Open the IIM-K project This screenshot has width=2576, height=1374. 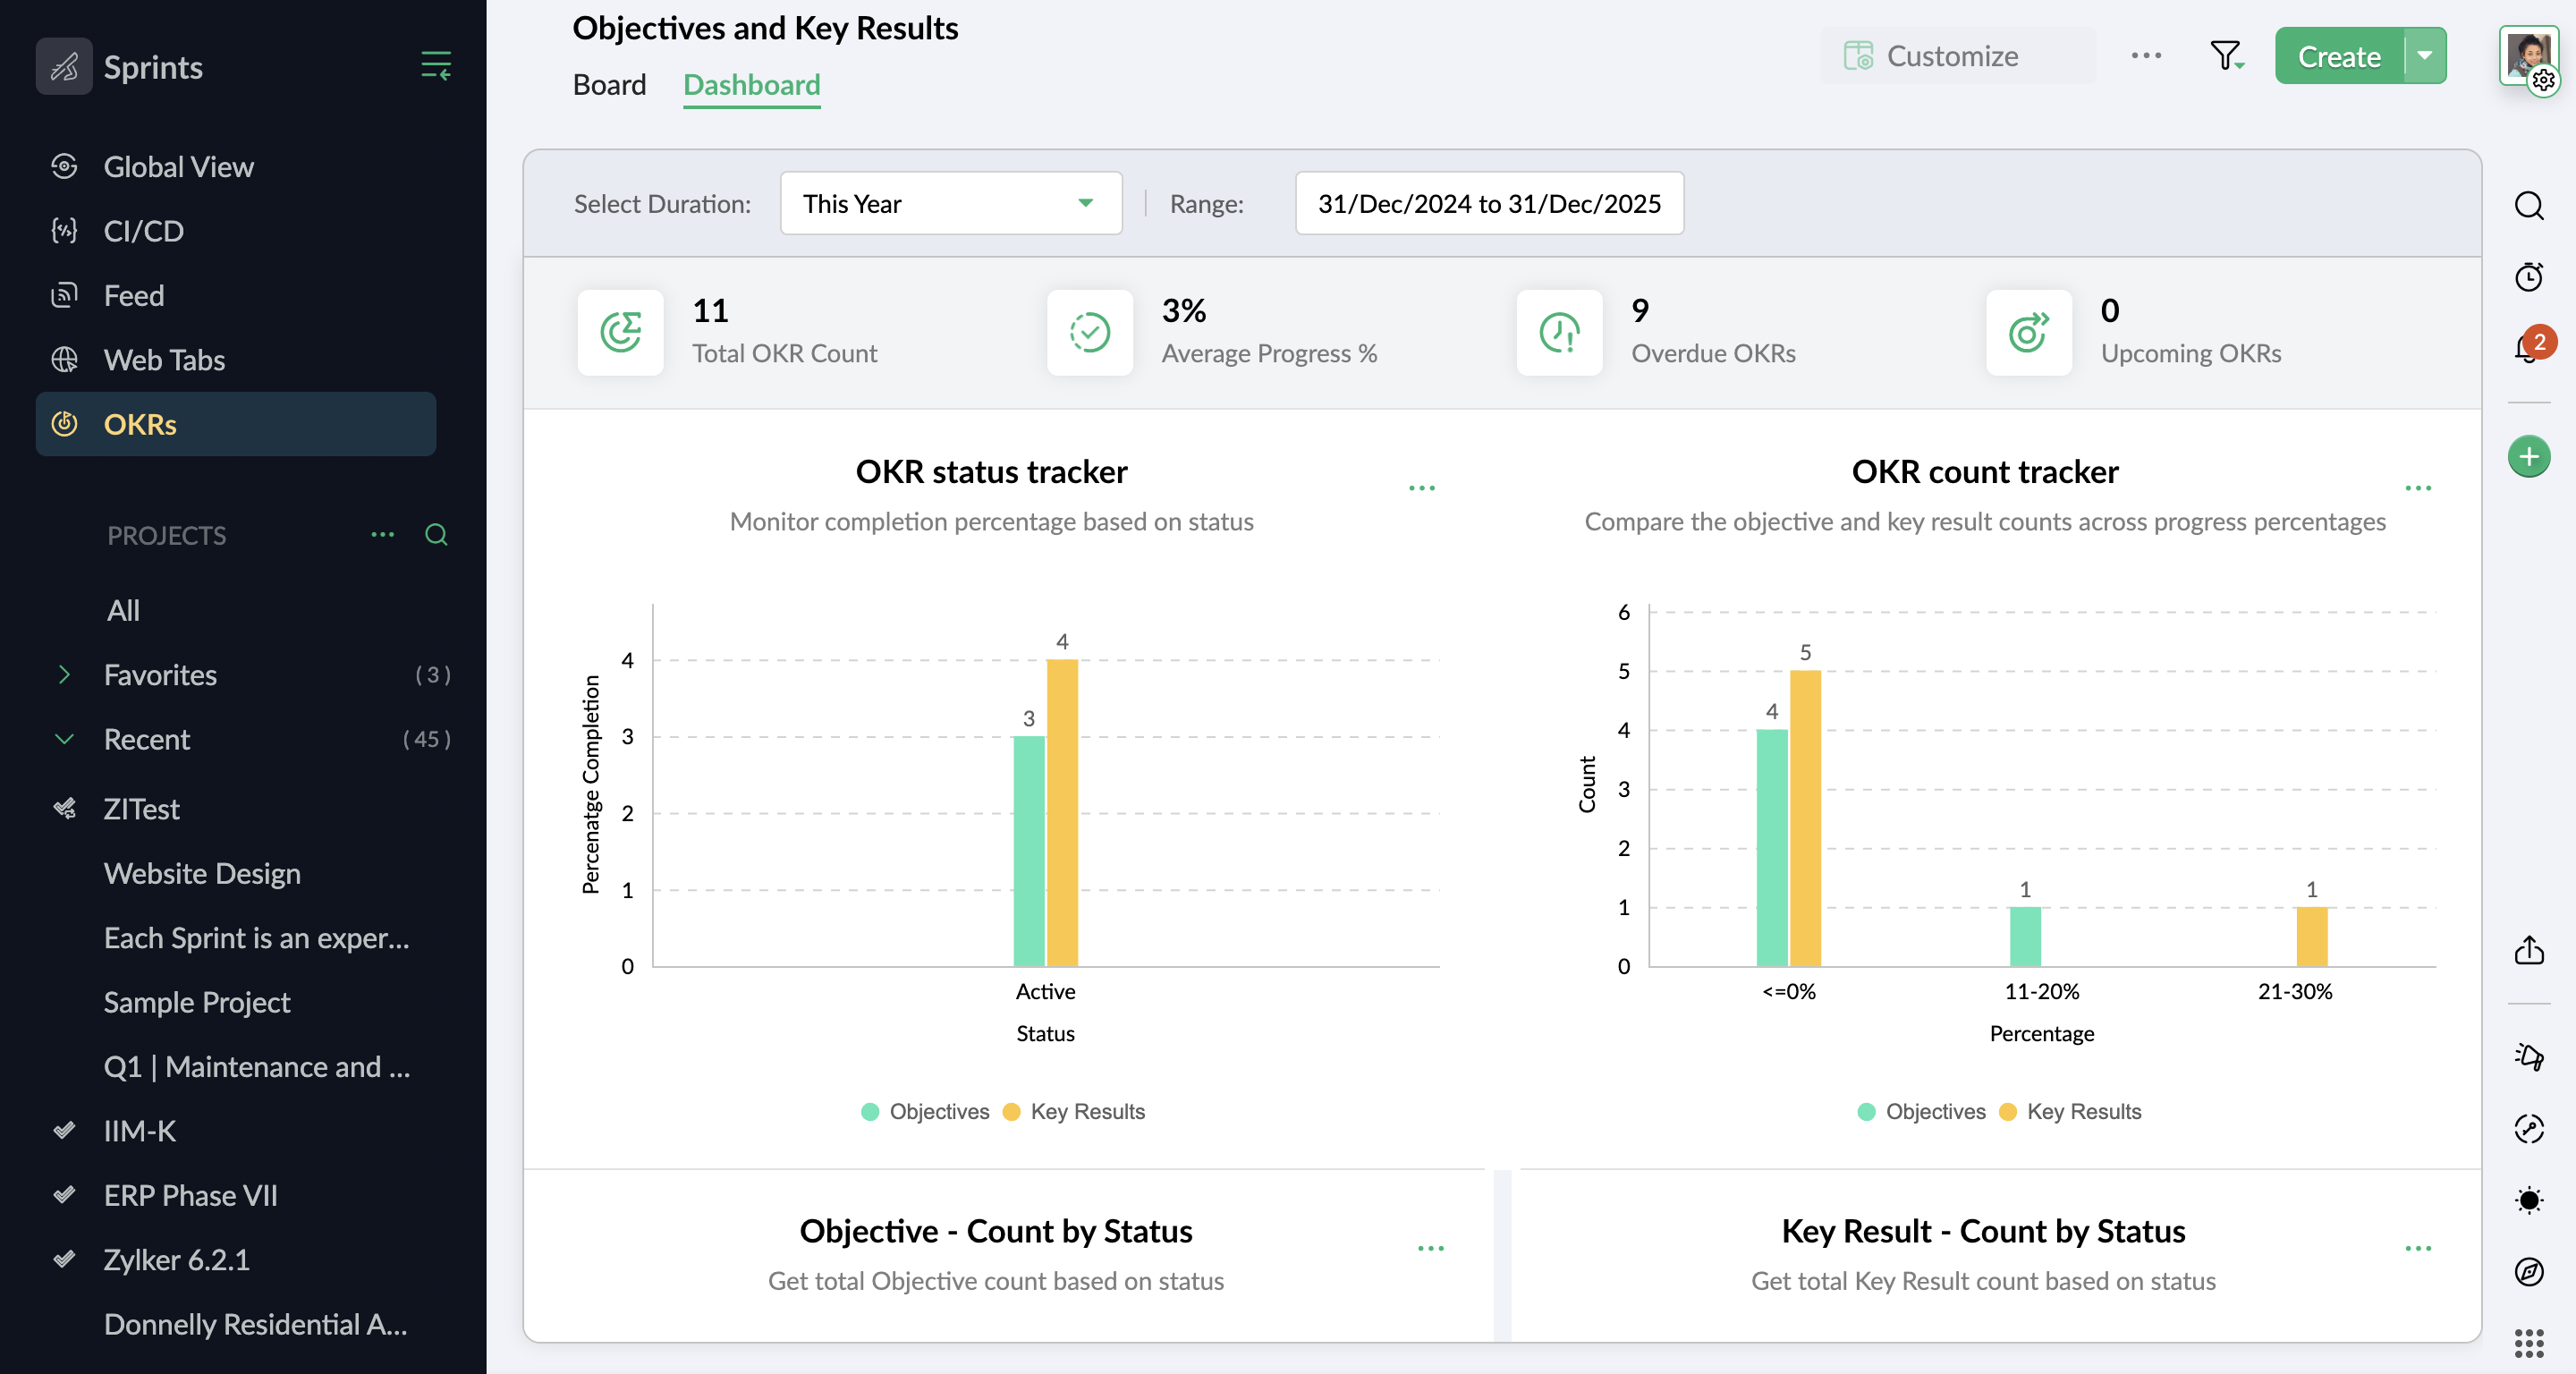140,1131
